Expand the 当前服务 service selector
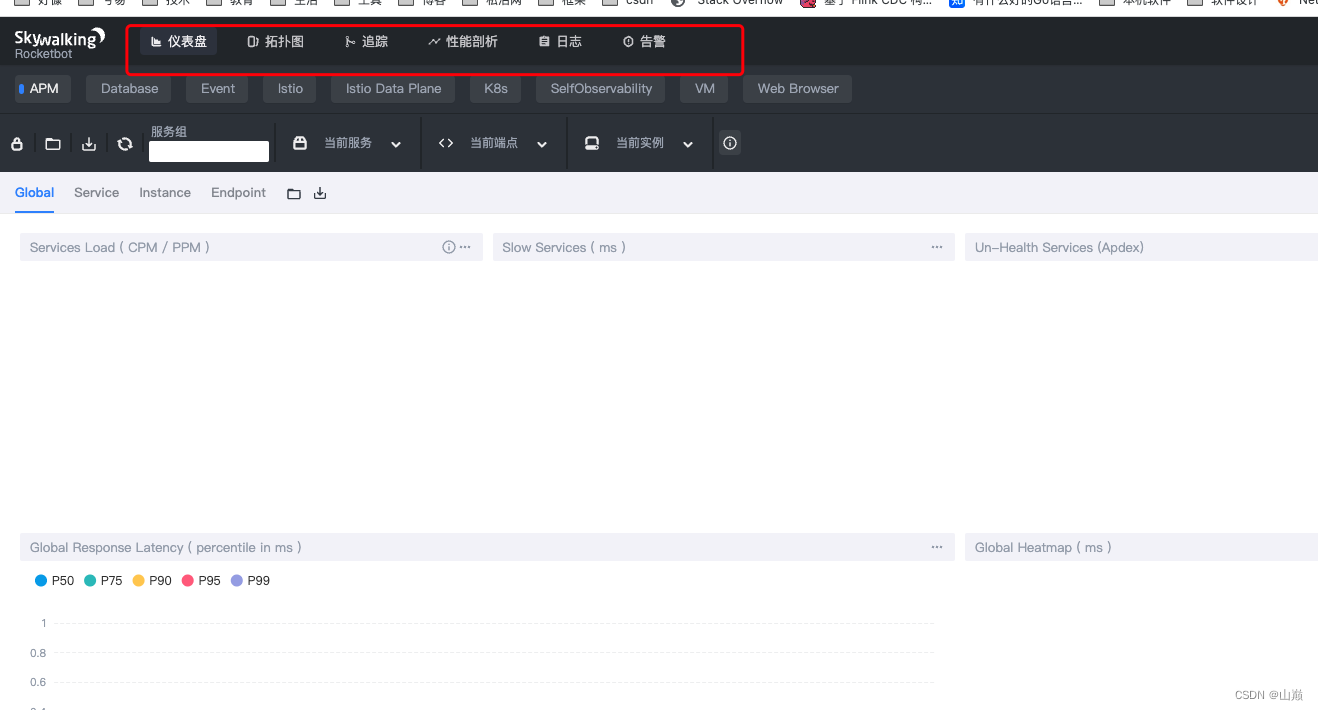 (x=396, y=143)
